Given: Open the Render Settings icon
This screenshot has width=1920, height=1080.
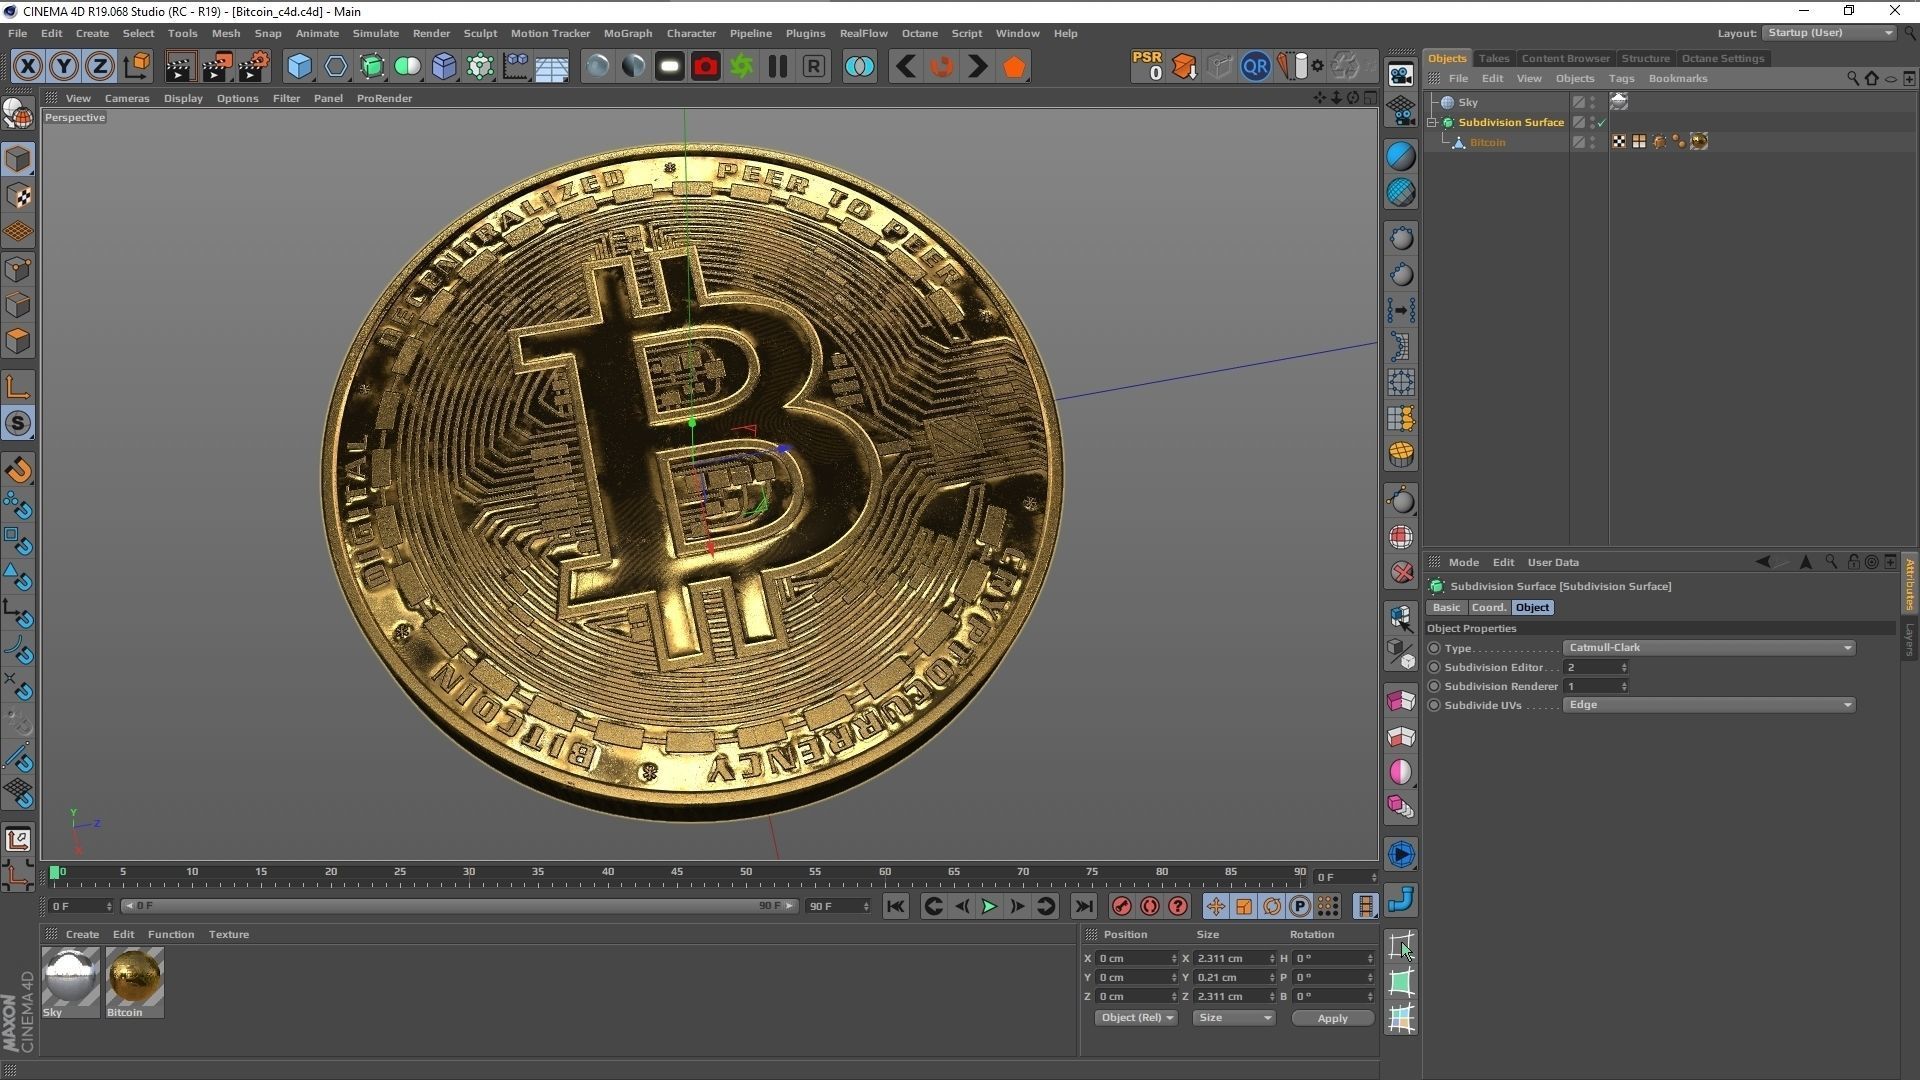Looking at the screenshot, I should 253,66.
